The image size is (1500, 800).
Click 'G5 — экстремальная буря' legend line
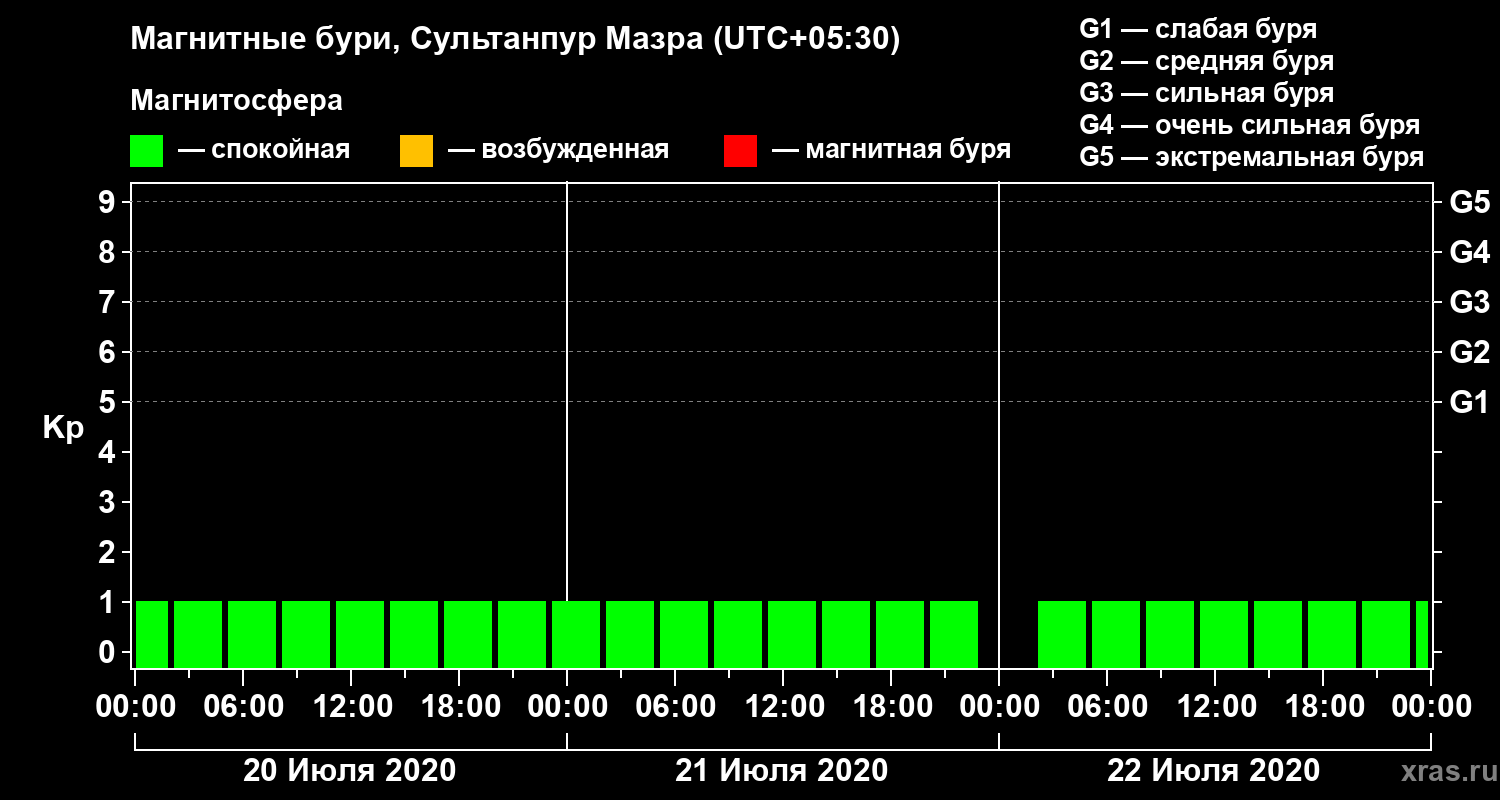pyautogui.click(x=1252, y=157)
